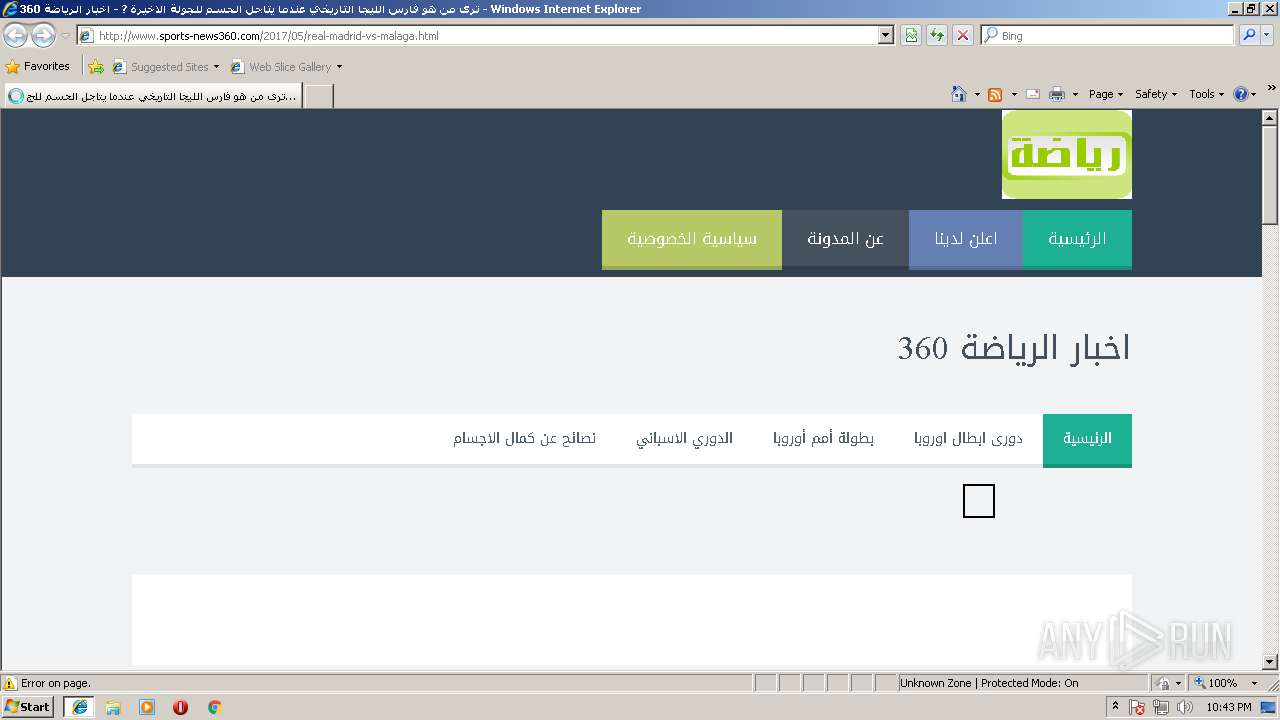This screenshot has width=1280, height=720.
Task: Open the Opera browser taskbar icon
Action: tap(181, 707)
